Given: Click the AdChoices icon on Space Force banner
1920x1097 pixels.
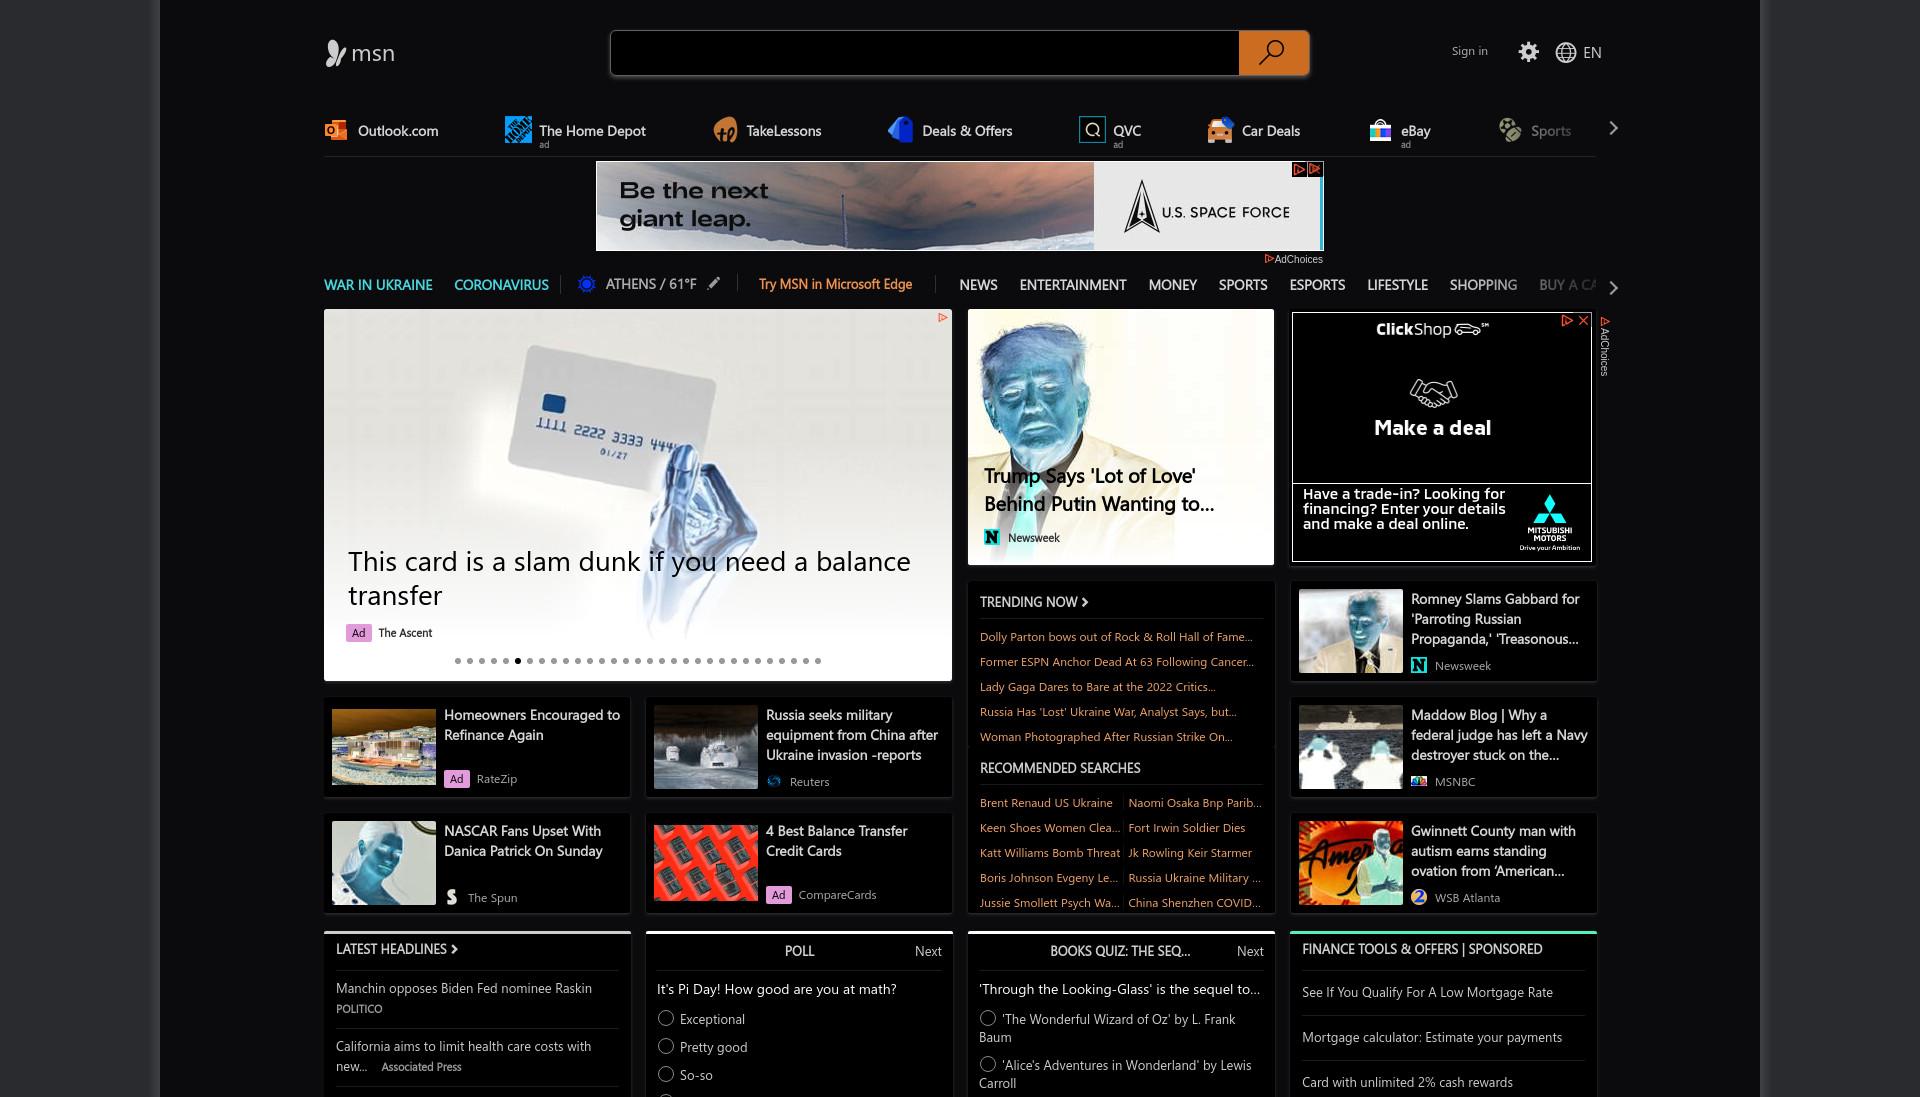Looking at the screenshot, I should click(x=1299, y=170).
